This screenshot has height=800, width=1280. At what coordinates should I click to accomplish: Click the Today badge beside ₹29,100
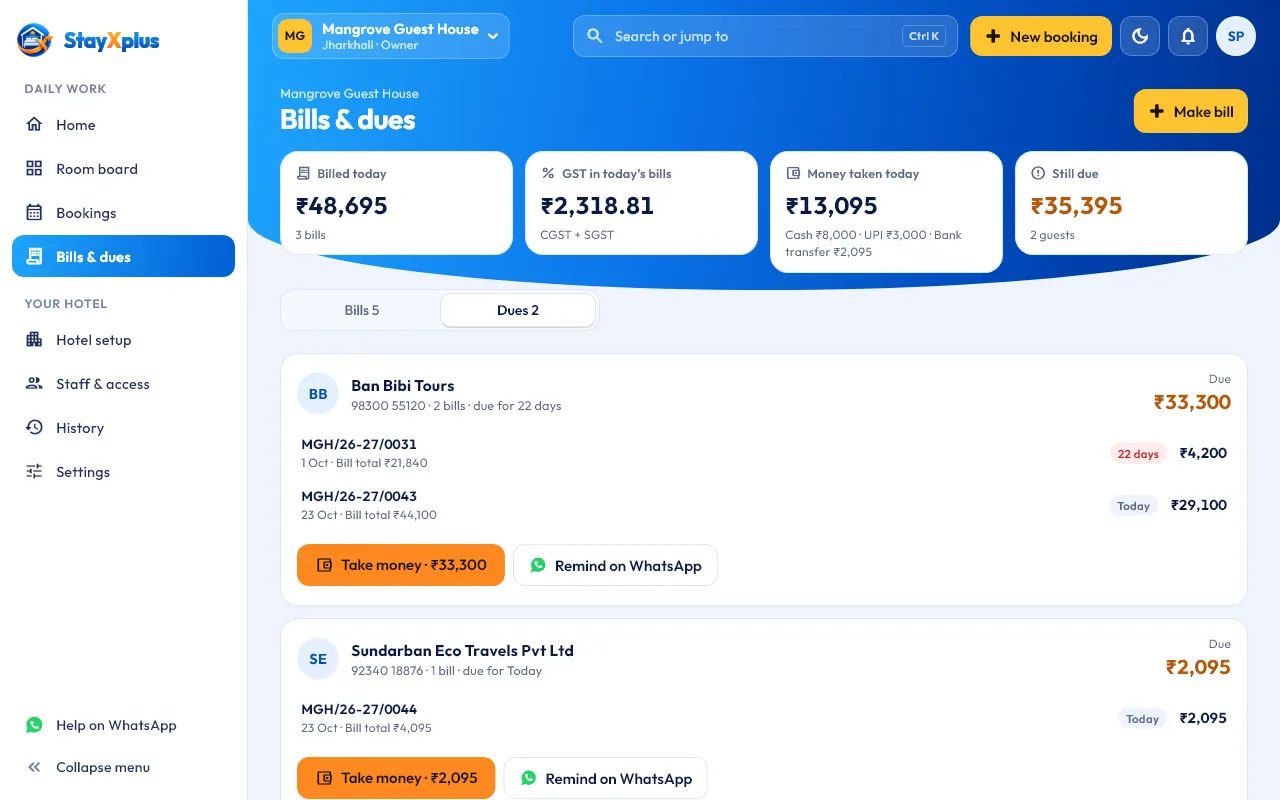(x=1133, y=506)
